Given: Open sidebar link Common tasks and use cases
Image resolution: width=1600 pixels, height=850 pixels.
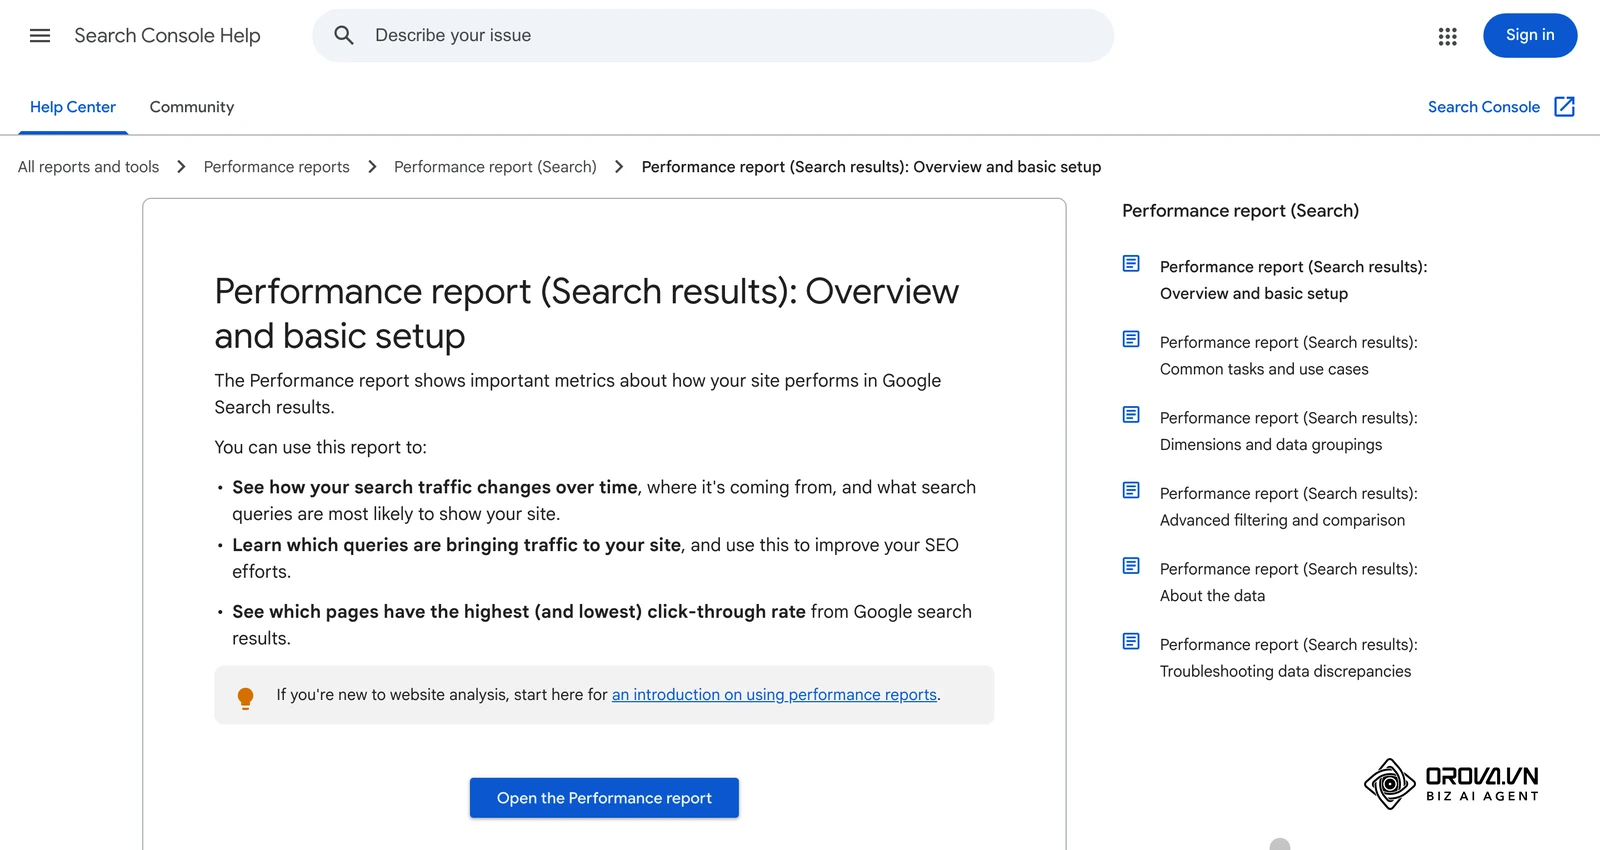Looking at the screenshot, I should point(1289,356).
